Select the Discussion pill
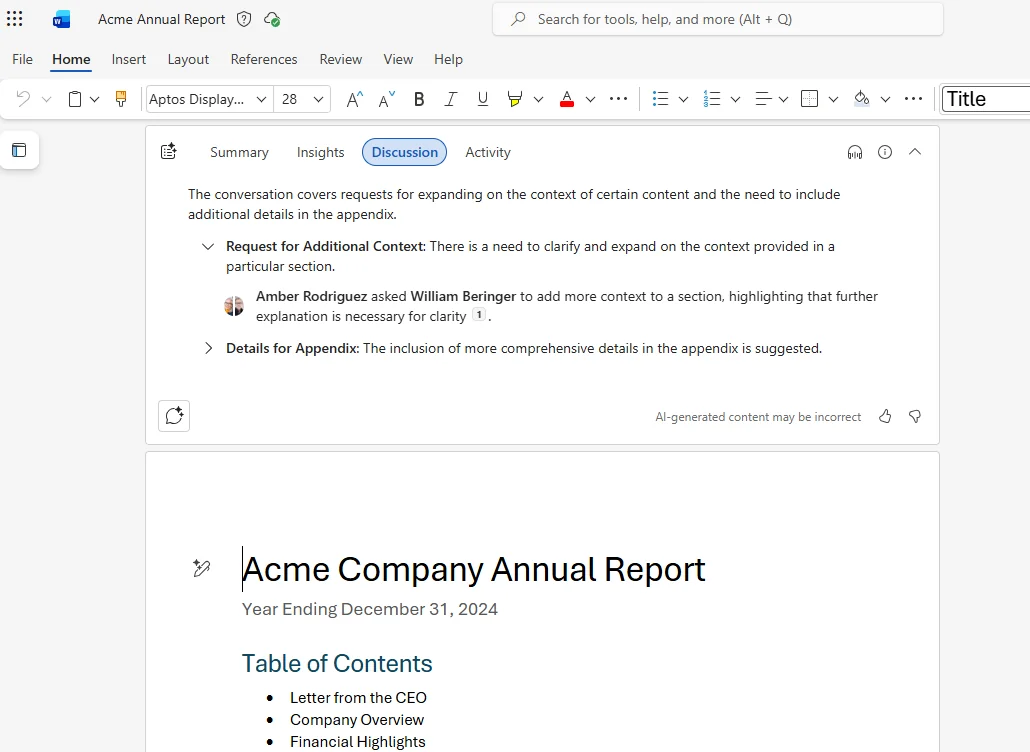Viewport: 1030px width, 752px height. point(405,152)
